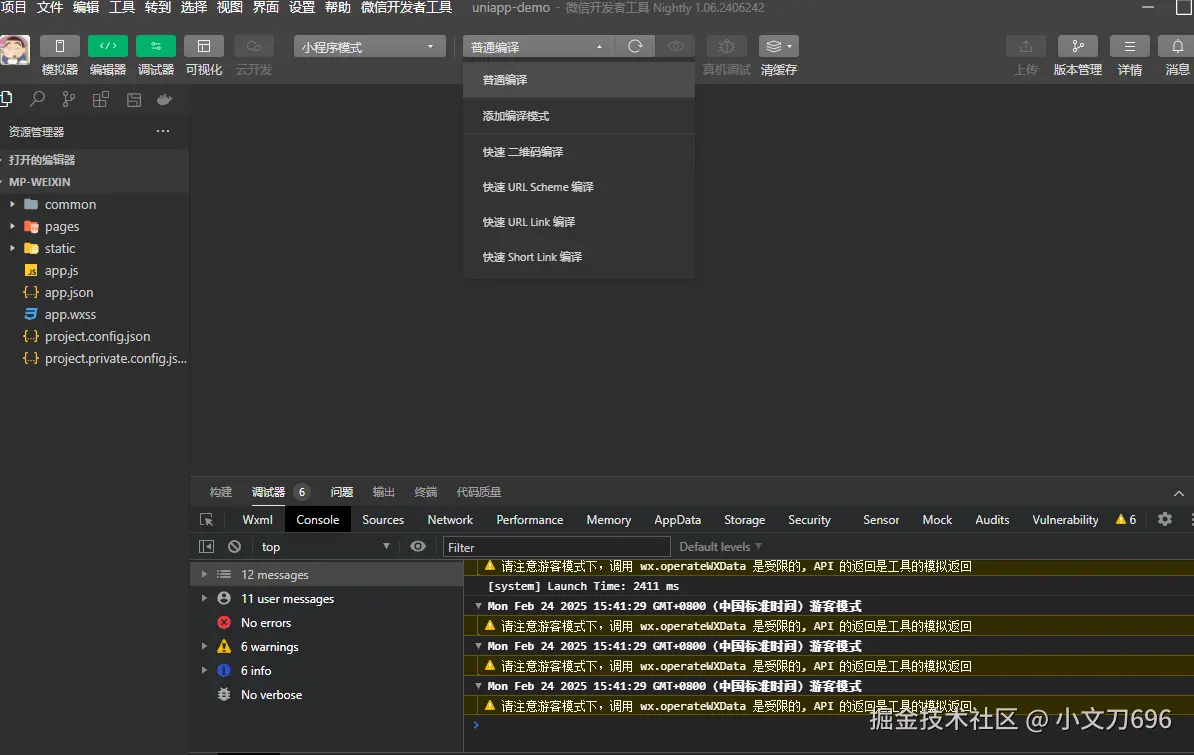This screenshot has height=755, width=1194.
Task: Open the visualization (可视化) panel
Action: (203, 46)
